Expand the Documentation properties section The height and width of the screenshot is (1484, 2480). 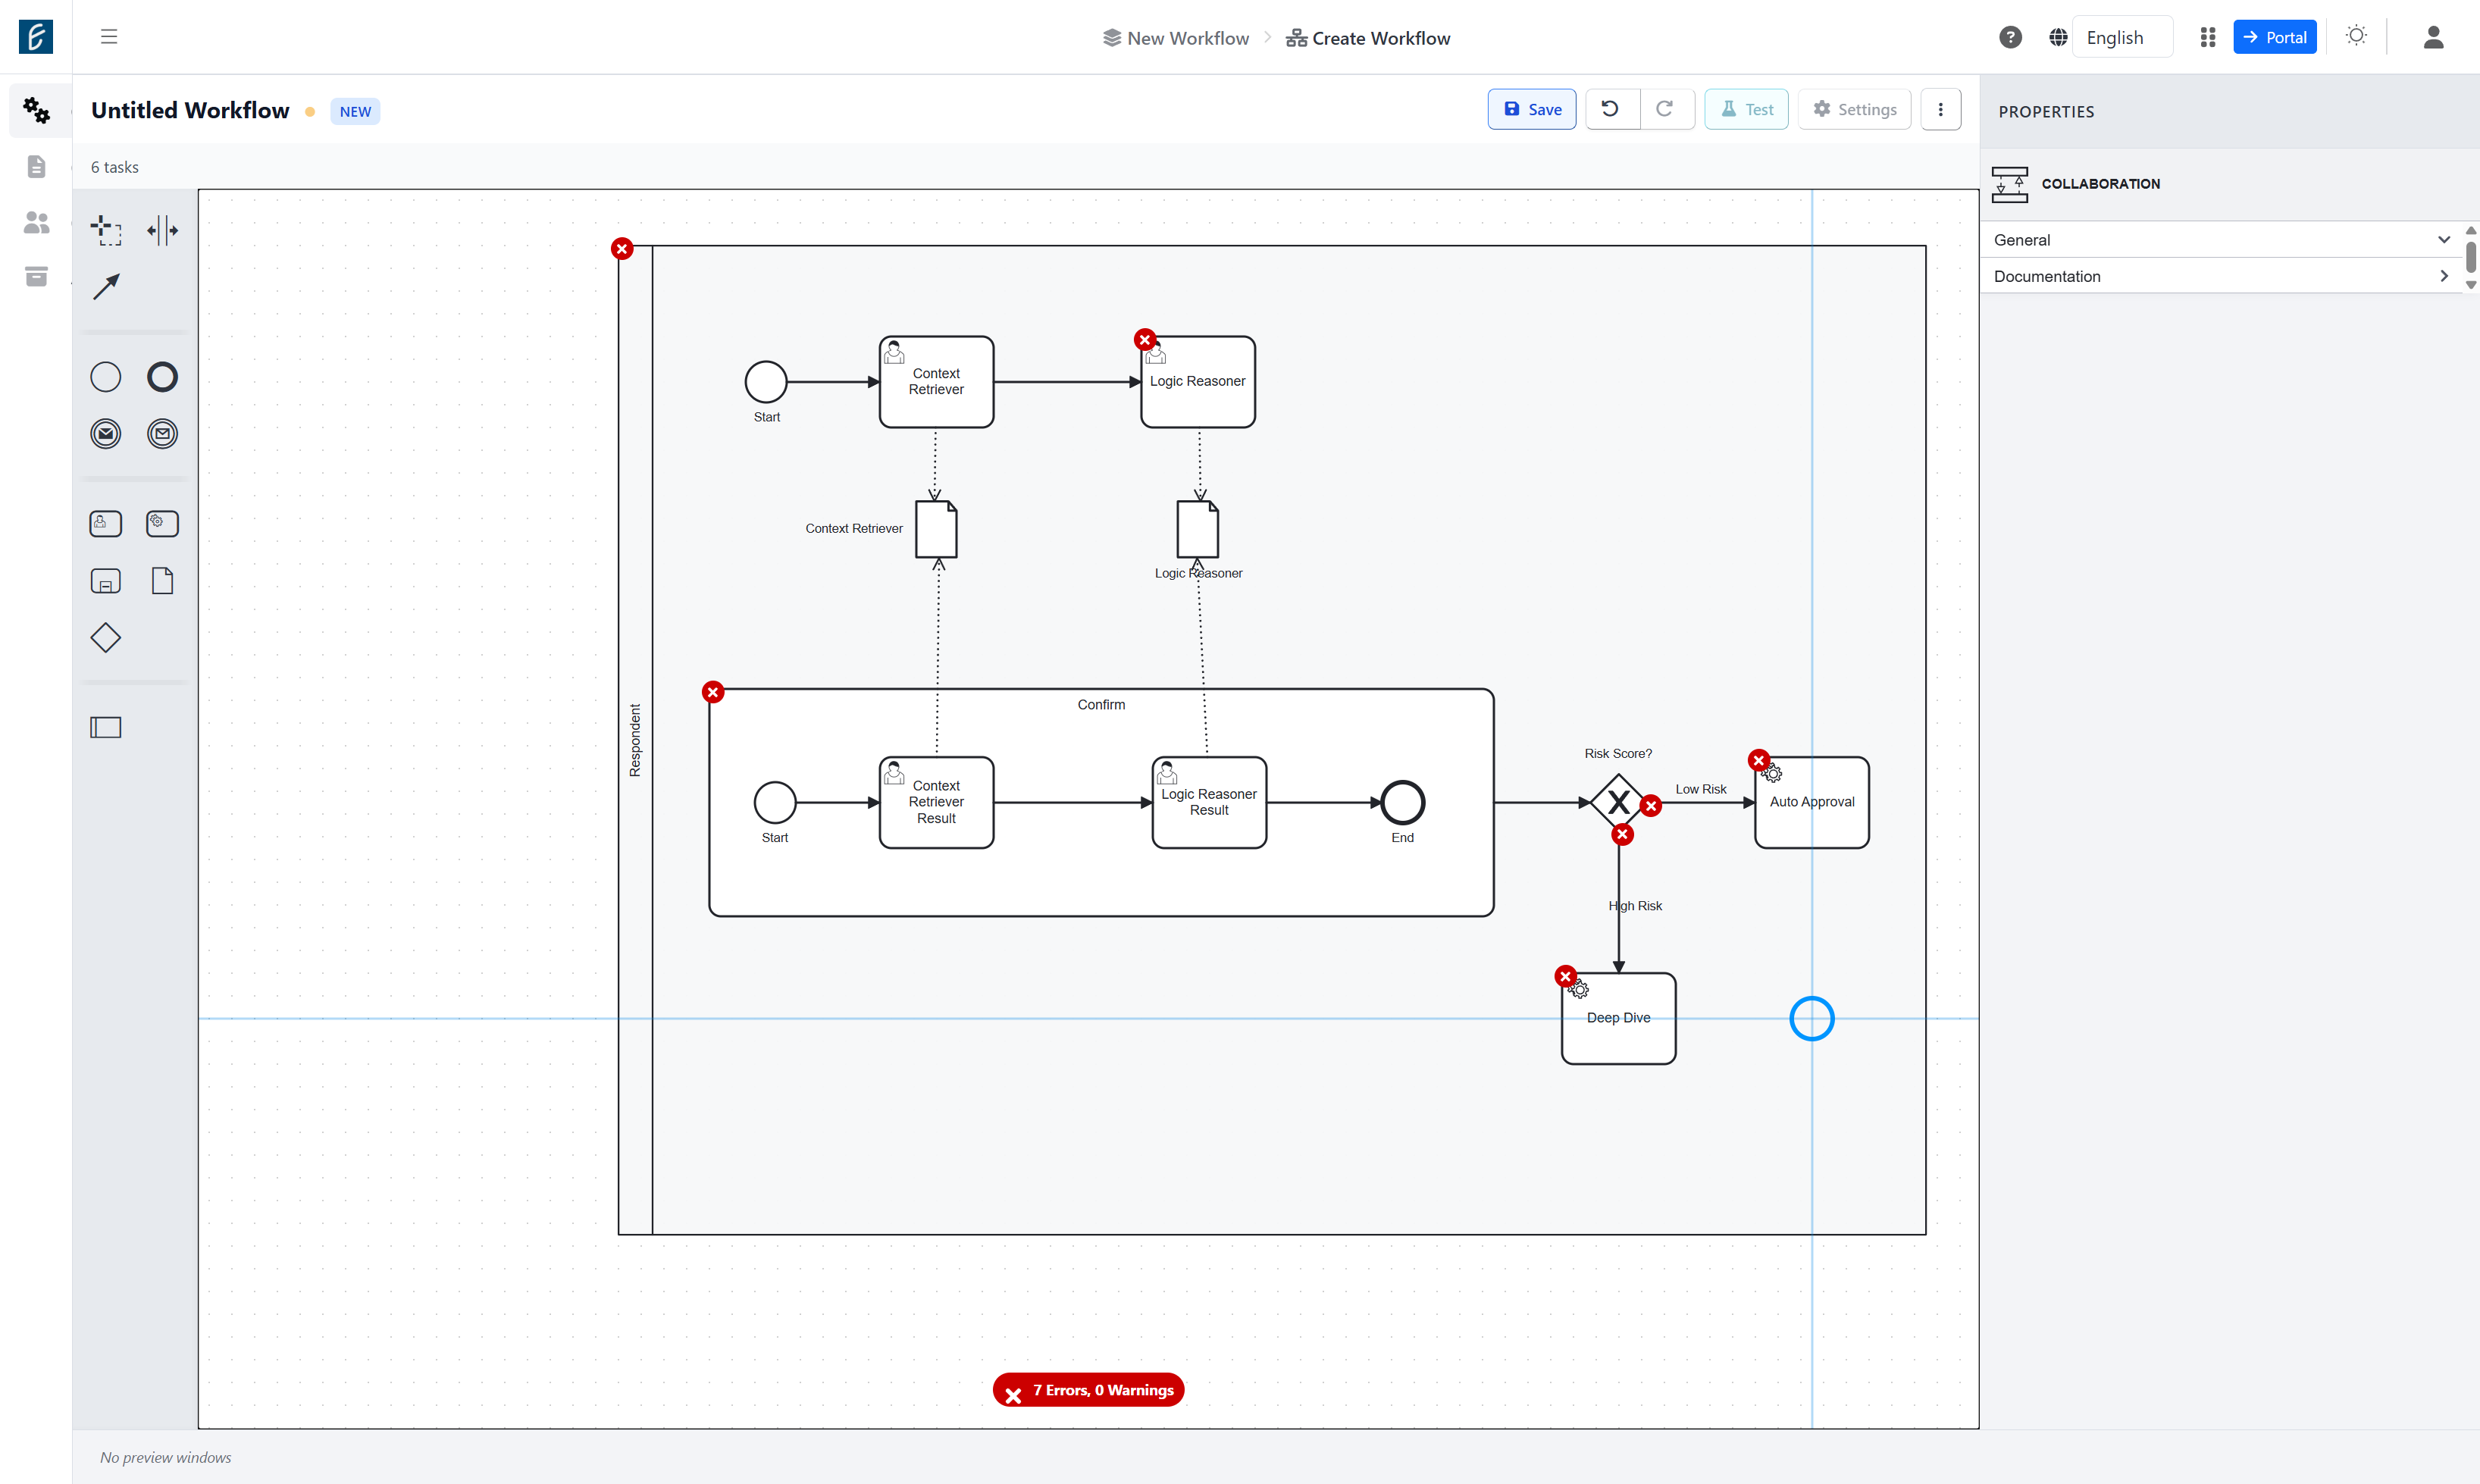click(2222, 276)
